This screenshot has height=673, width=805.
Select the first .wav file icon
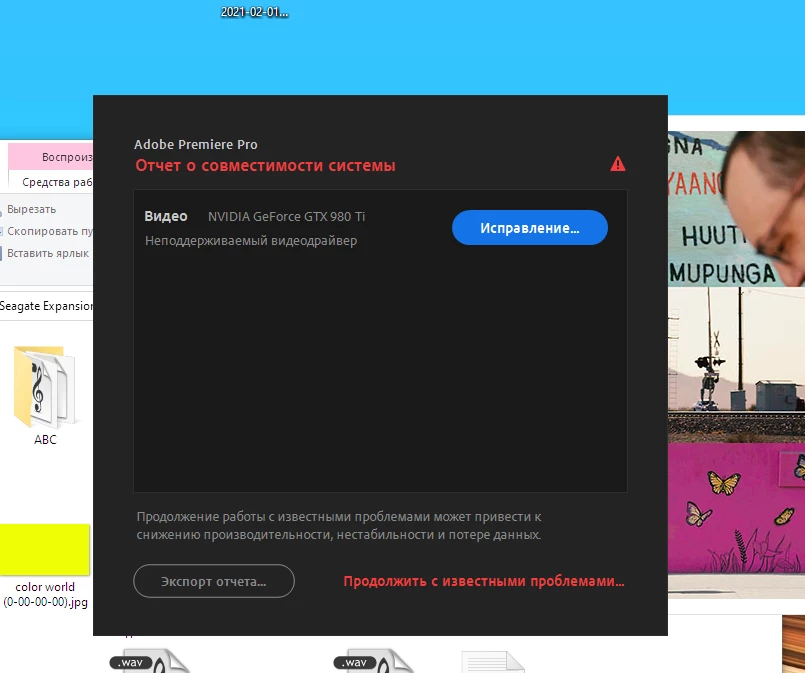(149, 662)
